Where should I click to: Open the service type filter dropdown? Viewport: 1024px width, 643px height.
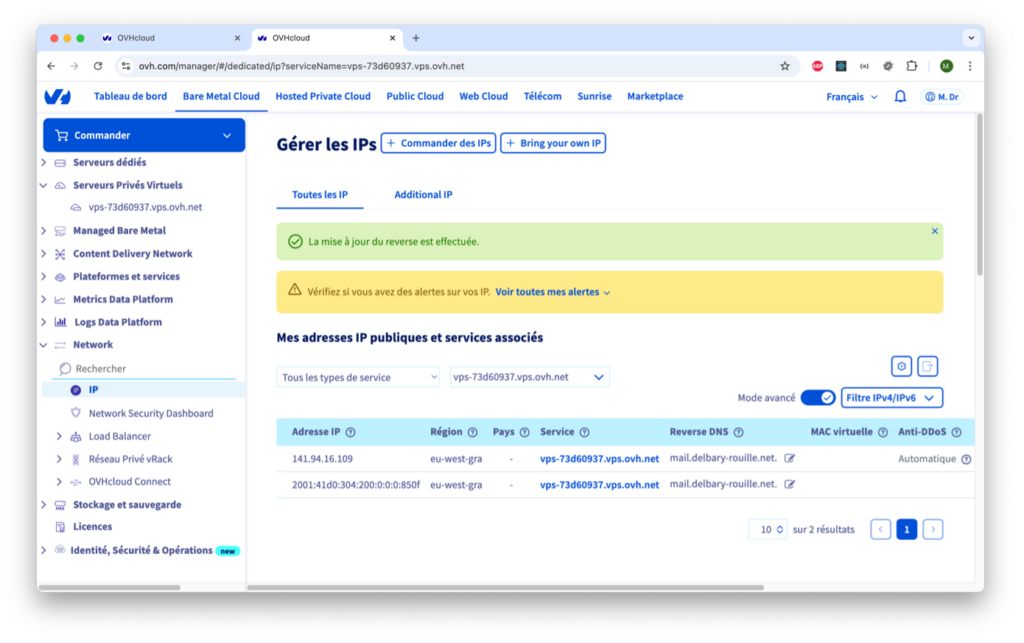coord(358,377)
